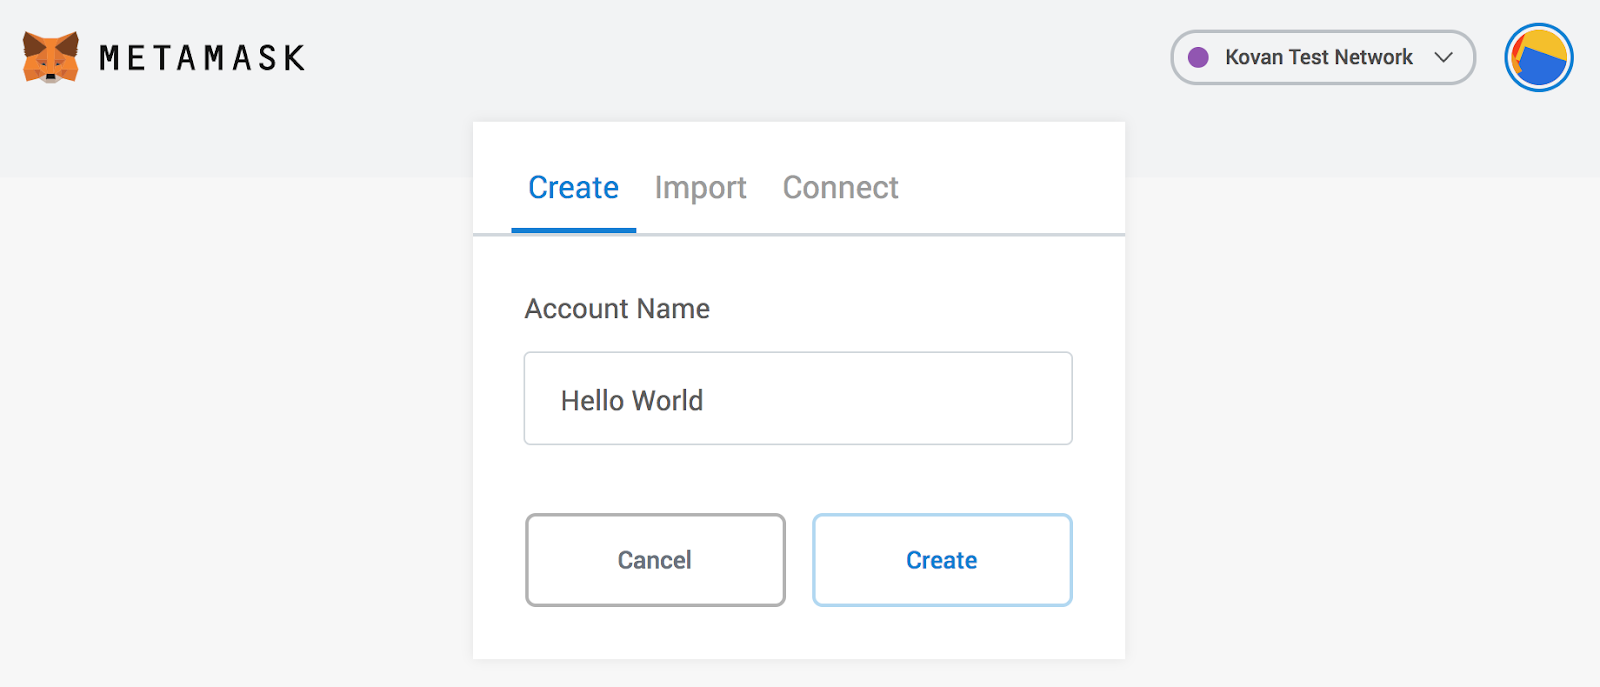Open the Kovan Test Network dropdown

coord(1323,58)
